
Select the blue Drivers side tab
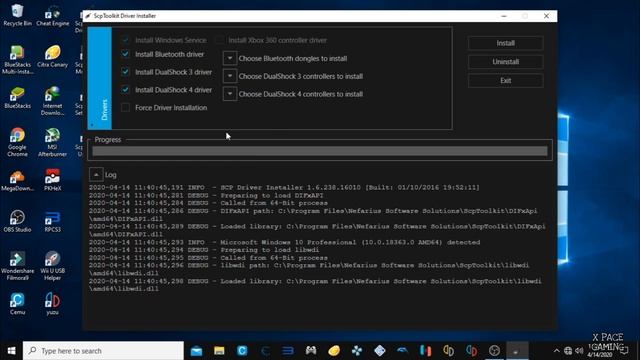(x=100, y=78)
